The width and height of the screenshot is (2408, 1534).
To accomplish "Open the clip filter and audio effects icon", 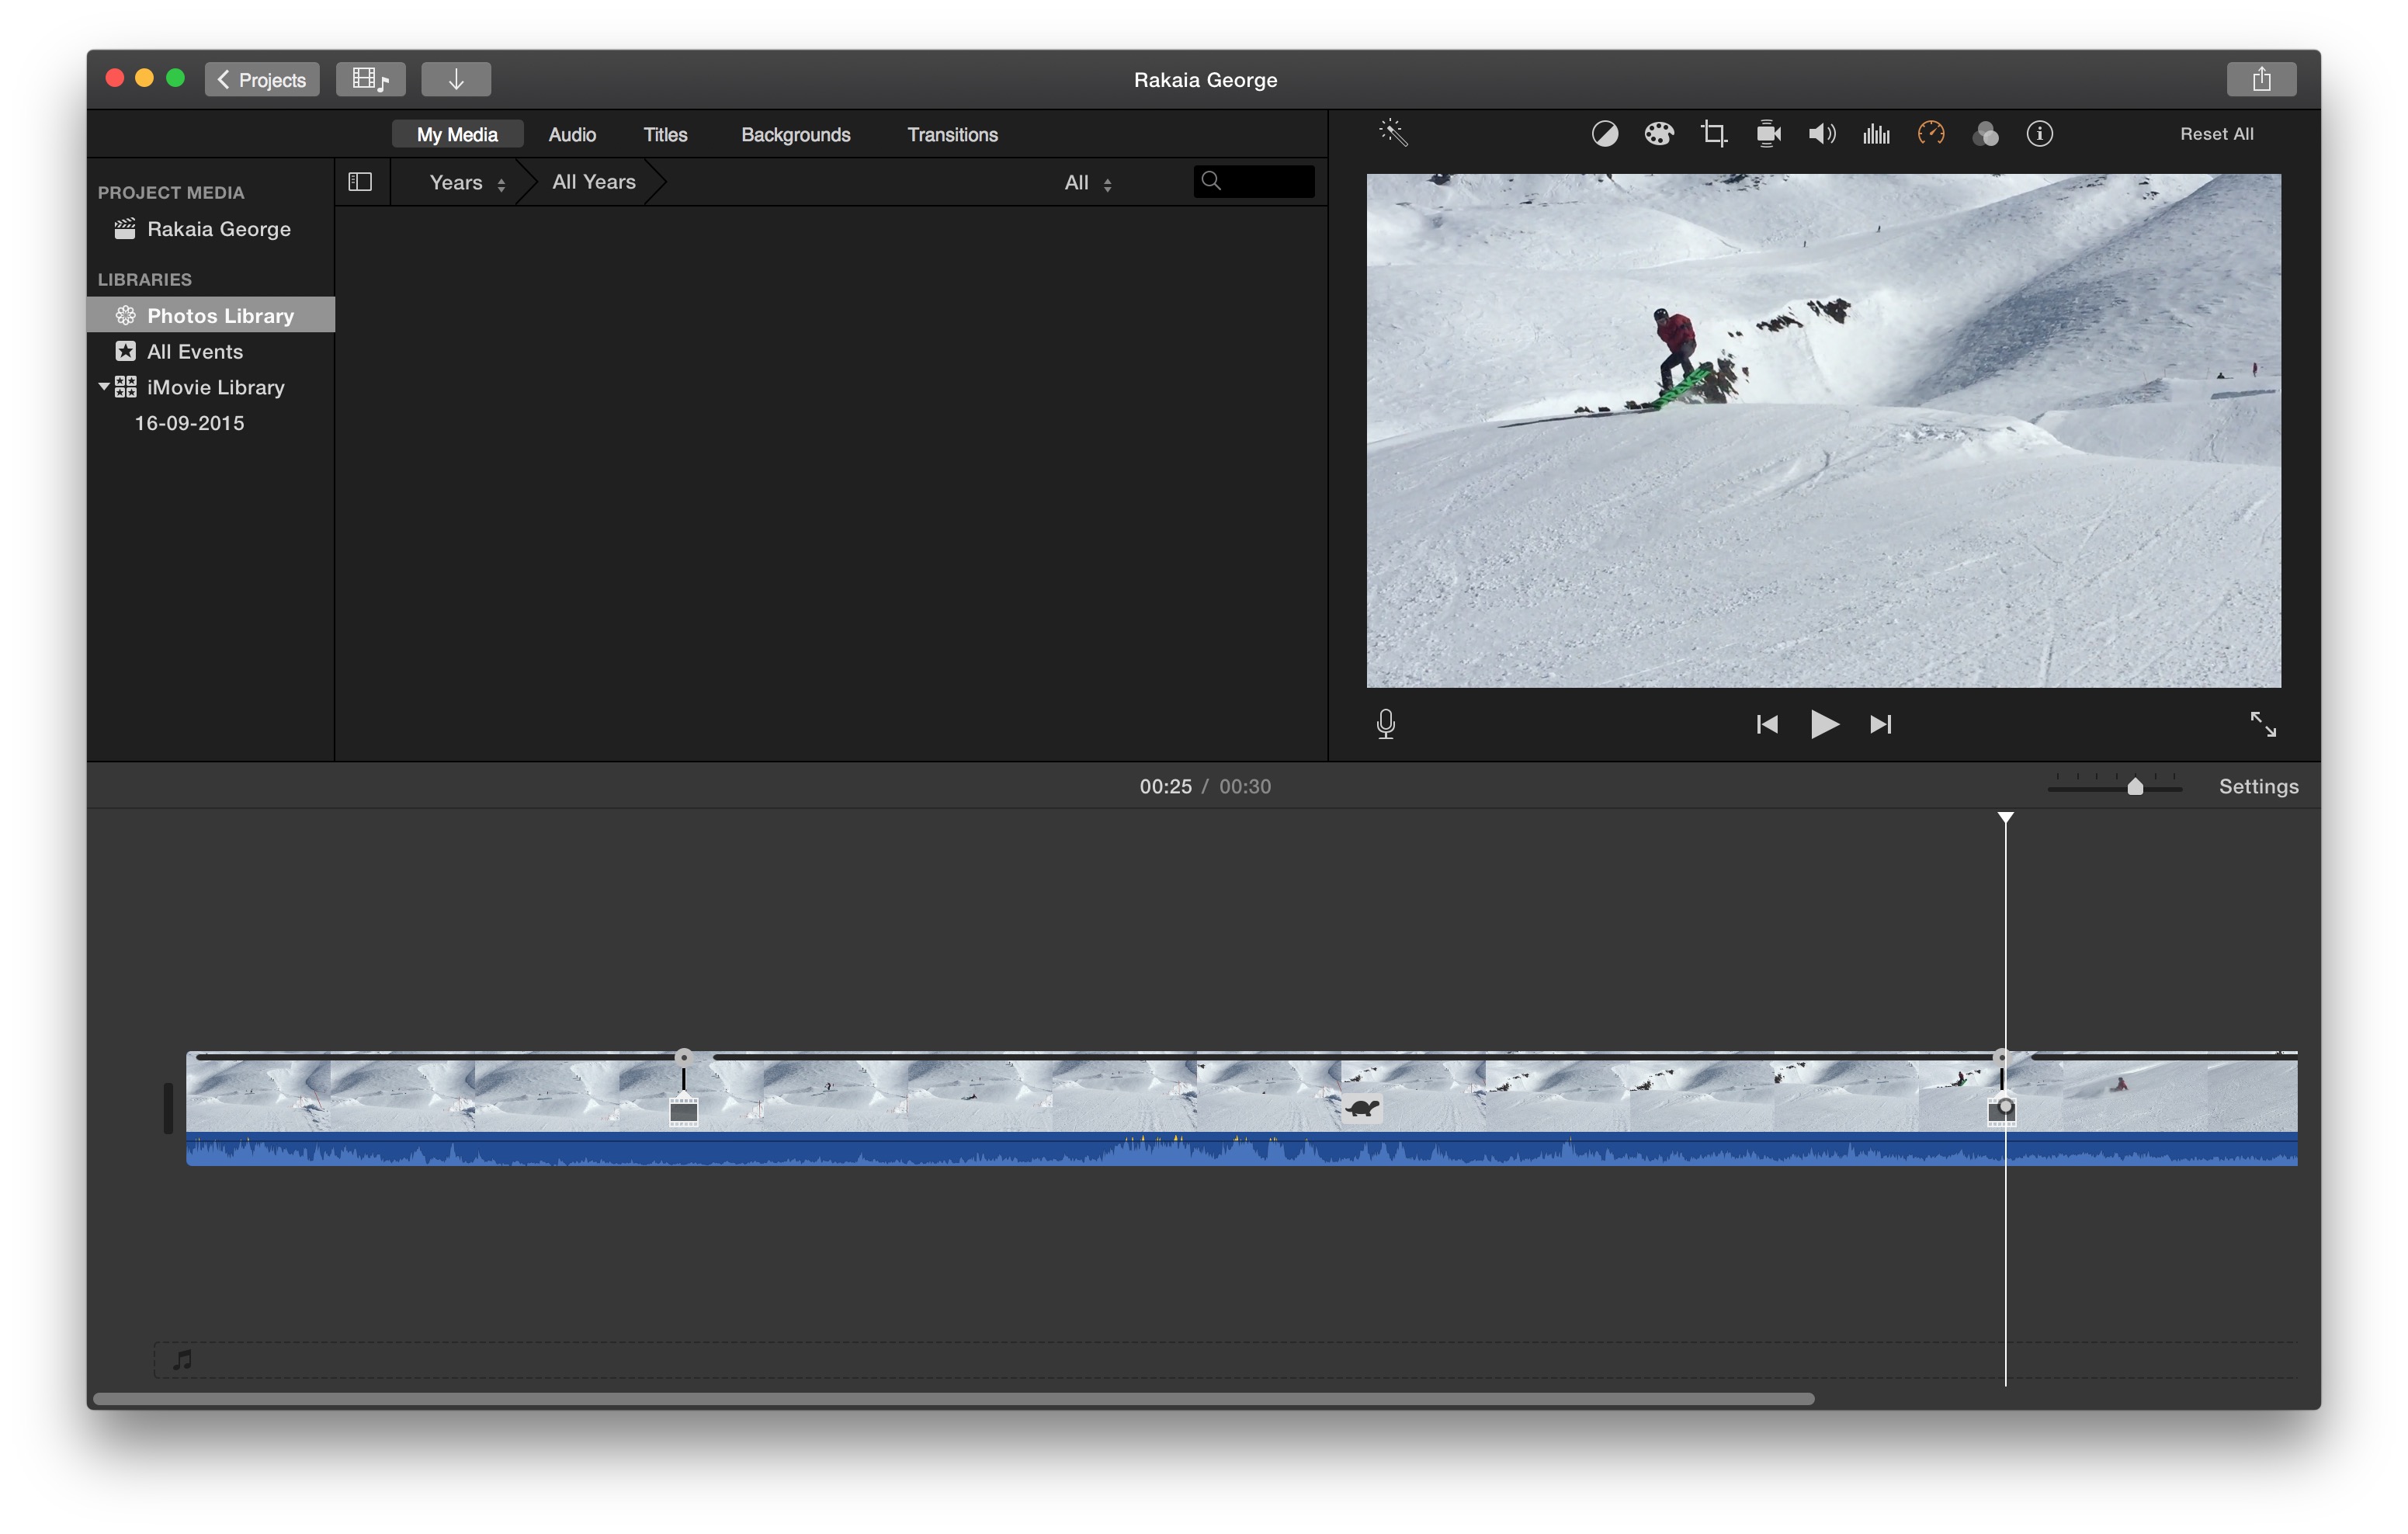I will 1985,134.
